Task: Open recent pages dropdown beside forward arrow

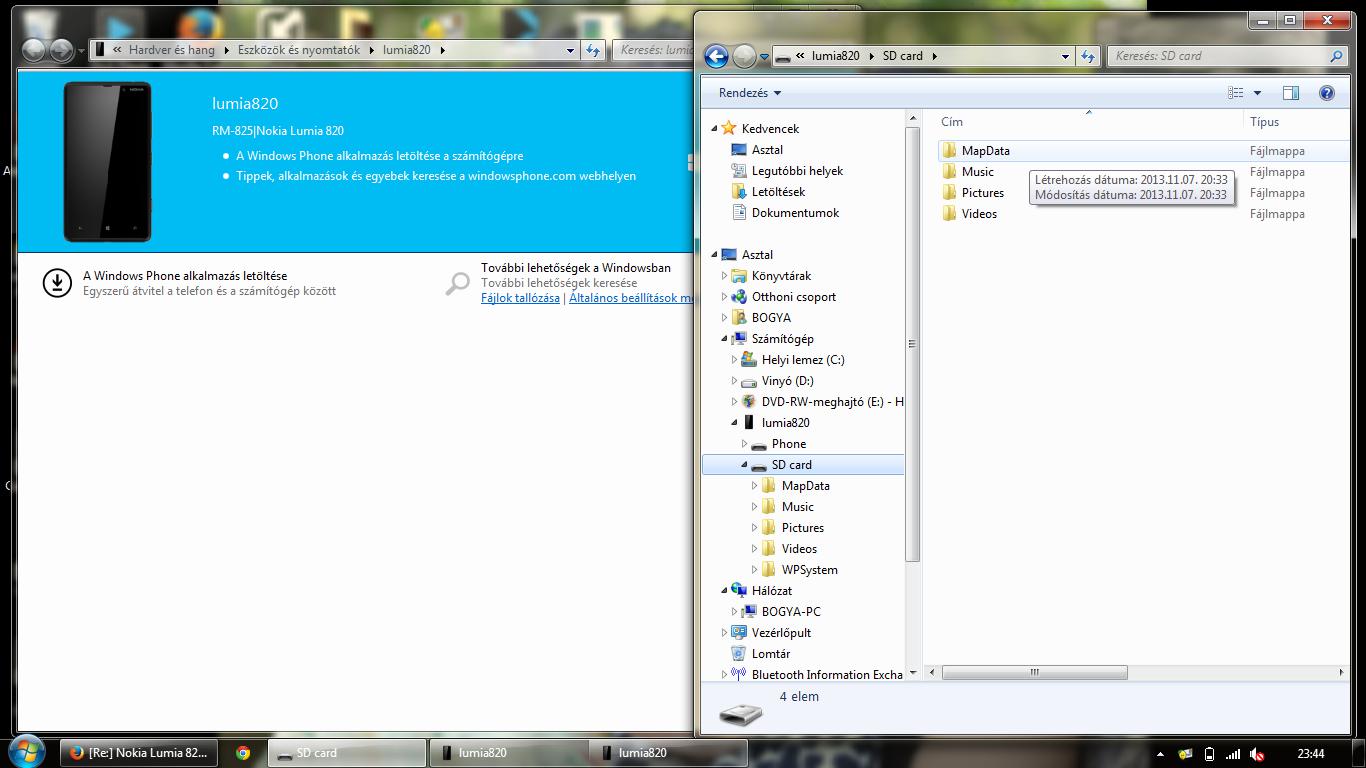Action: coord(764,57)
